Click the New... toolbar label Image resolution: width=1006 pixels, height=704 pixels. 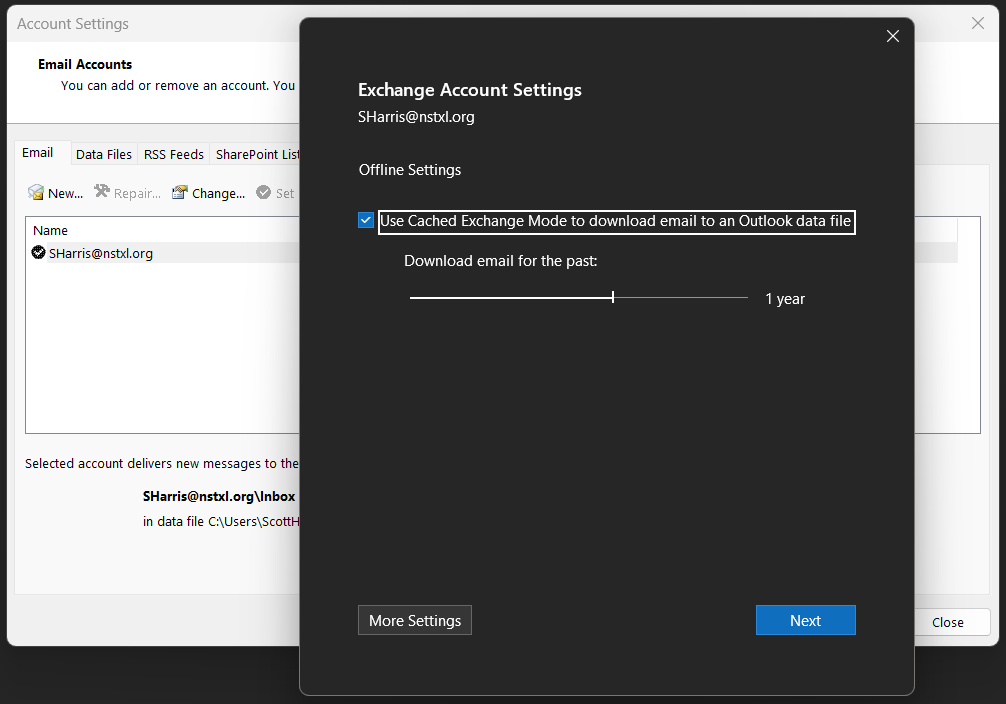click(65, 193)
